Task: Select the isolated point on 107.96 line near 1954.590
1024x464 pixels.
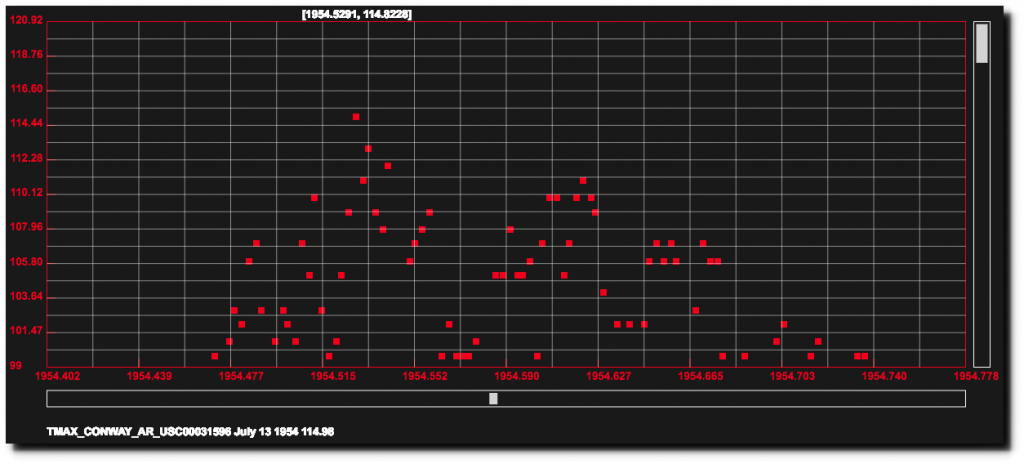Action: (510, 230)
